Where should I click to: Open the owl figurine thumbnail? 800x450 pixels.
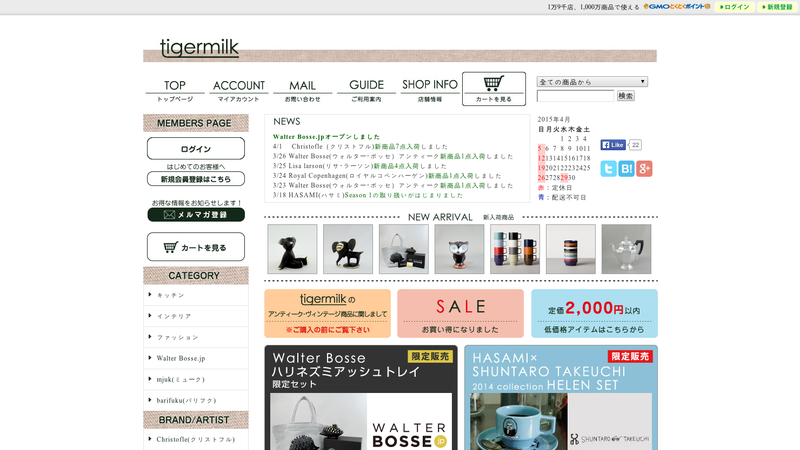pos(459,249)
